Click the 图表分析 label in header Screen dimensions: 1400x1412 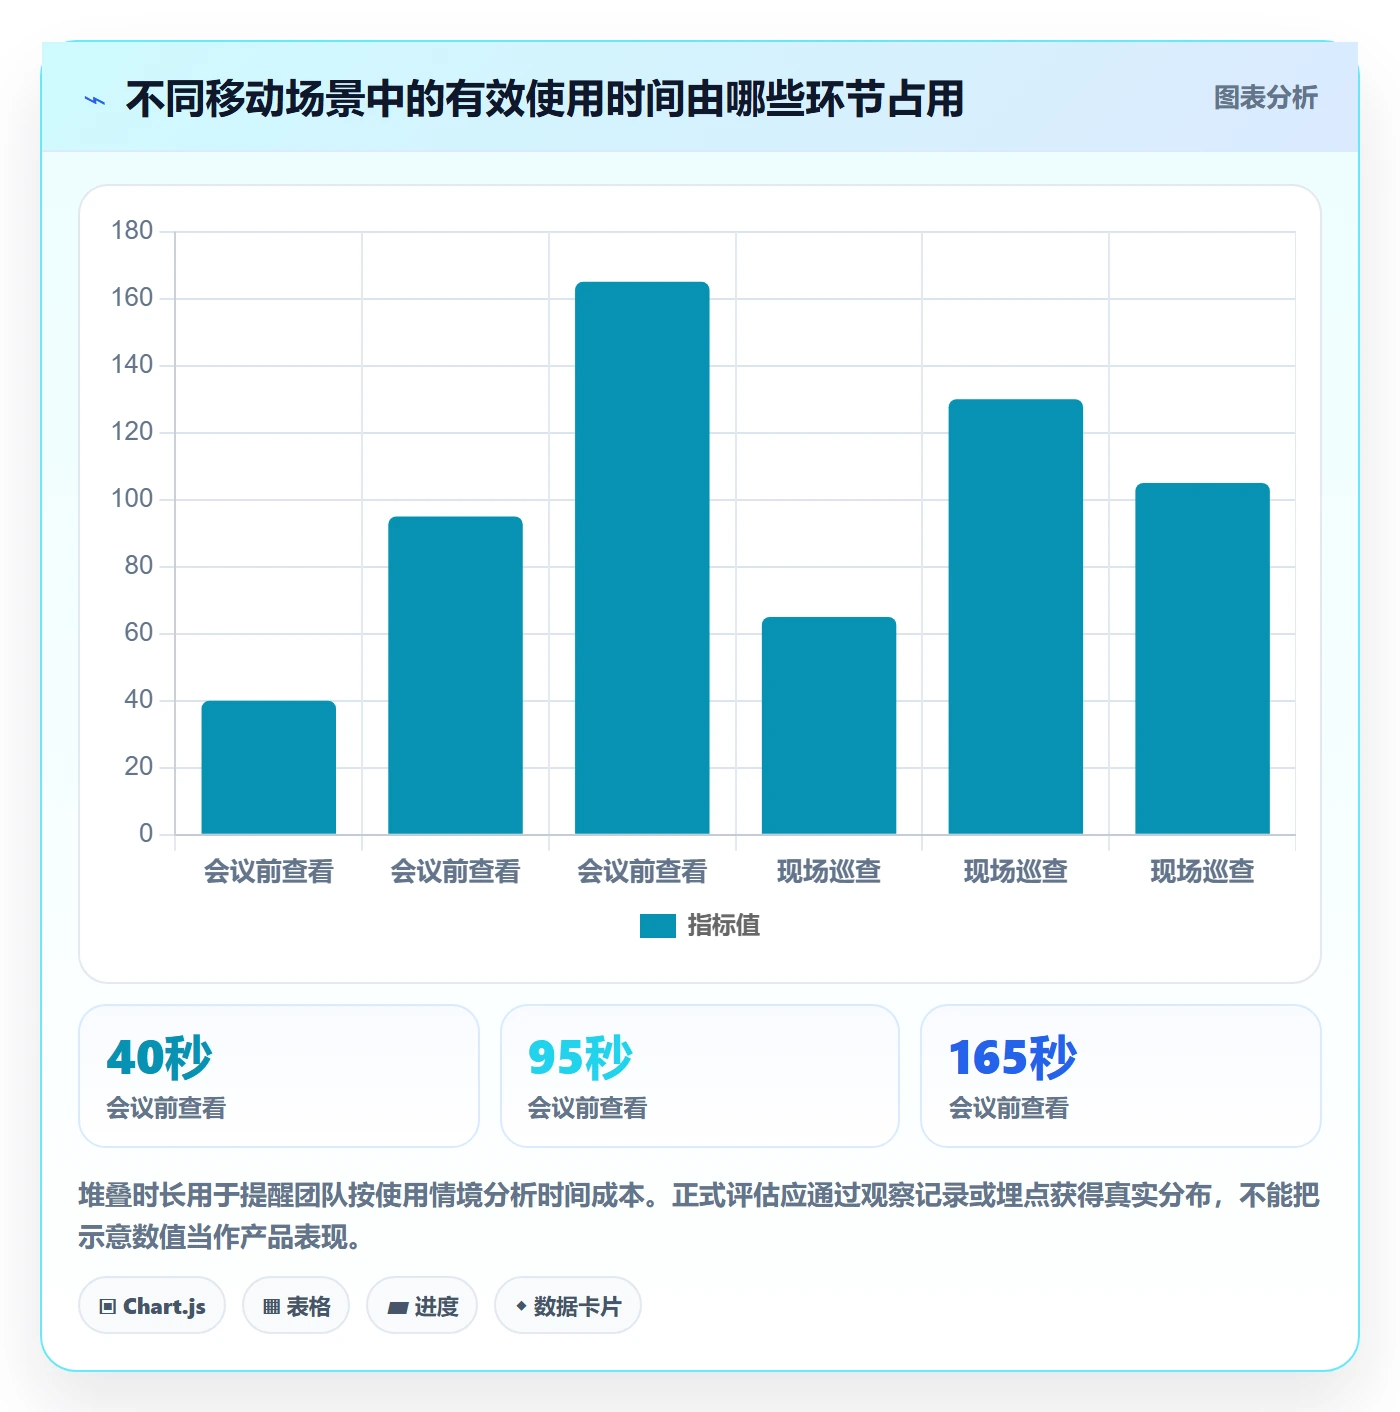[x=1265, y=98]
